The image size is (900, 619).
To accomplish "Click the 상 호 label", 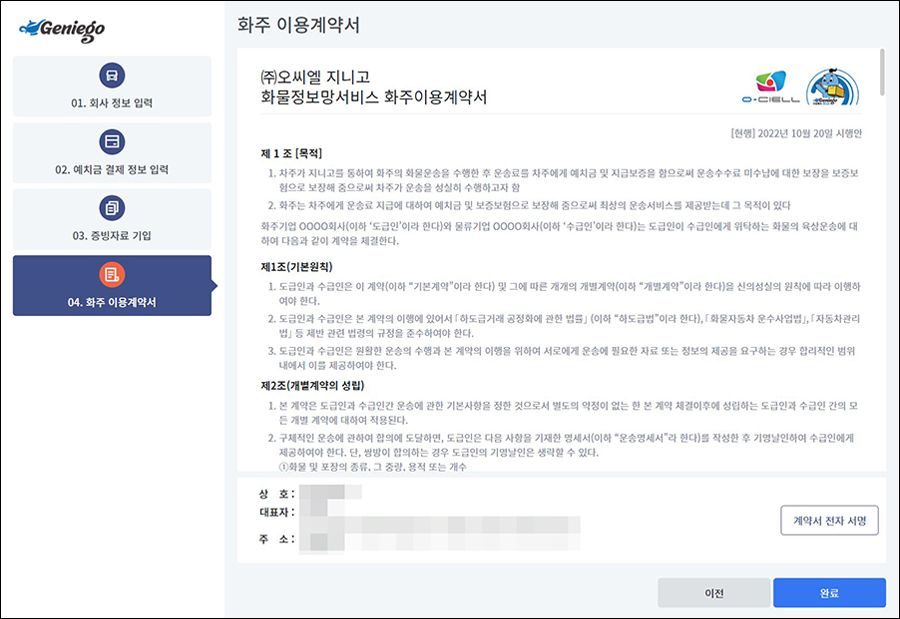I will [277, 494].
